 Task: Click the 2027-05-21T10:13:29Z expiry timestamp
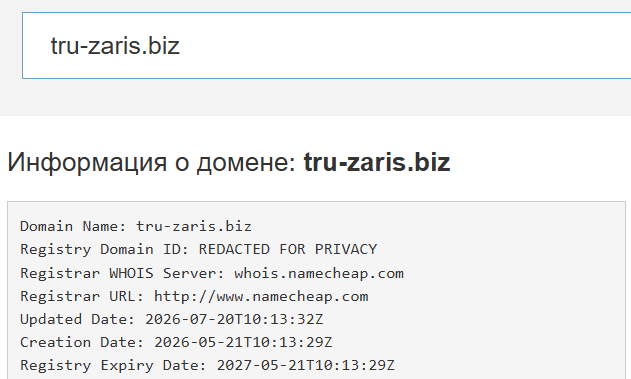click(x=306, y=365)
